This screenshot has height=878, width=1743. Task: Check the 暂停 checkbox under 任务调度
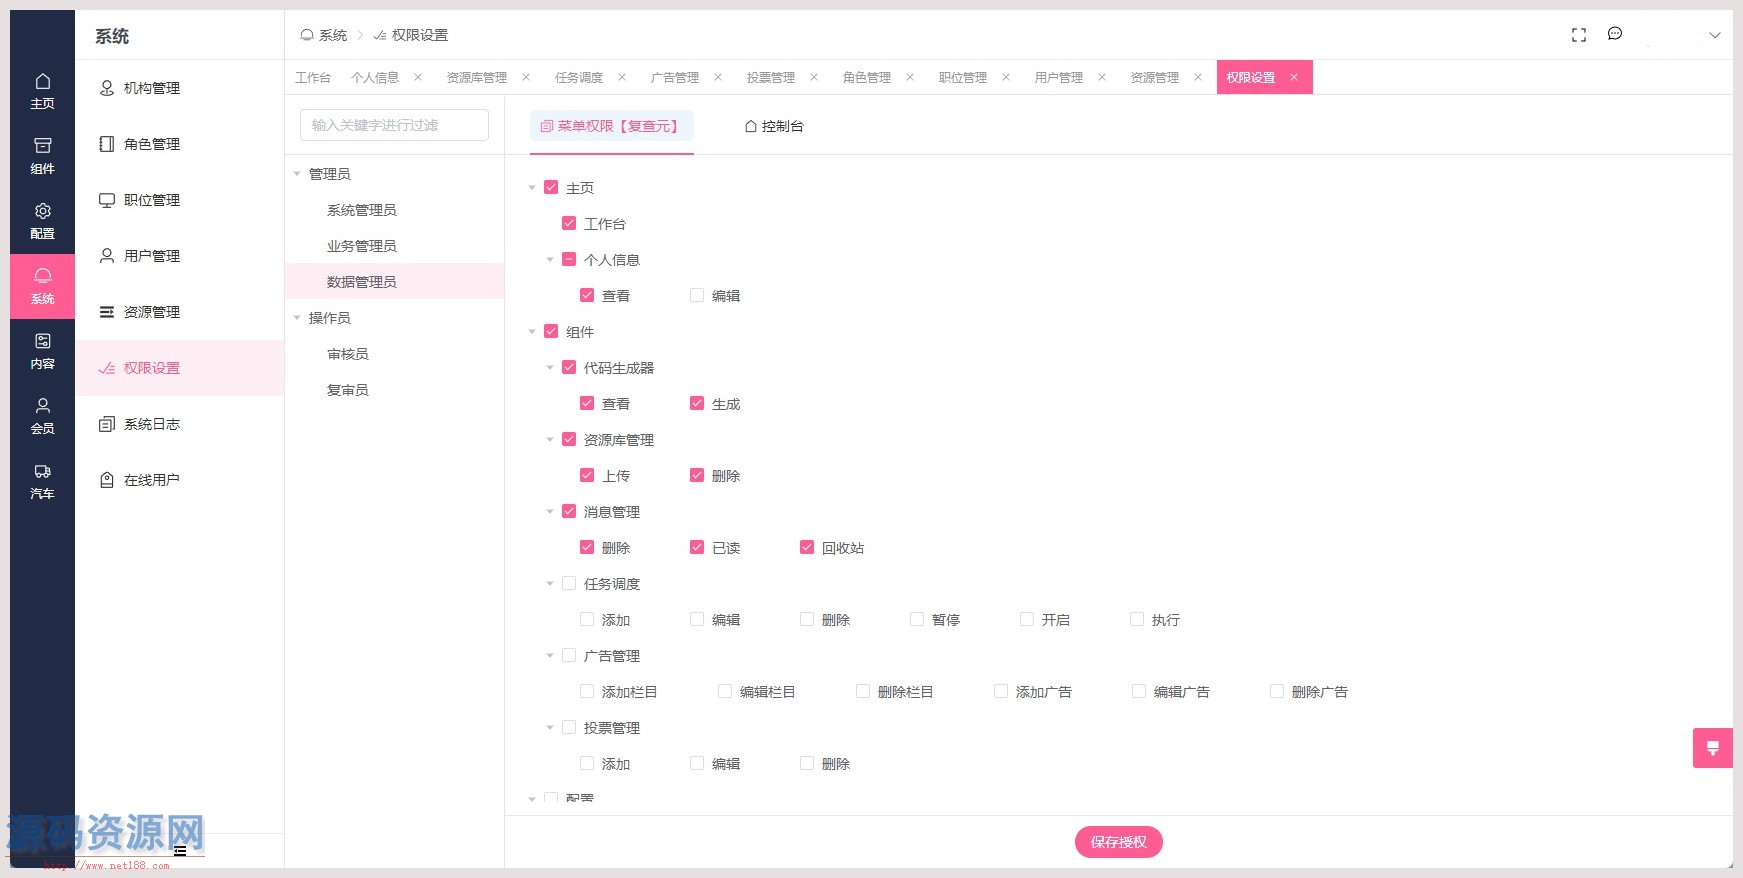point(917,619)
